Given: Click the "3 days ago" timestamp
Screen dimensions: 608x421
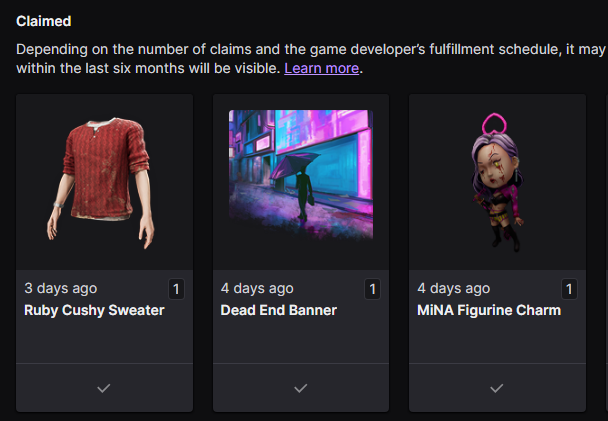Looking at the screenshot, I should 60,288.
